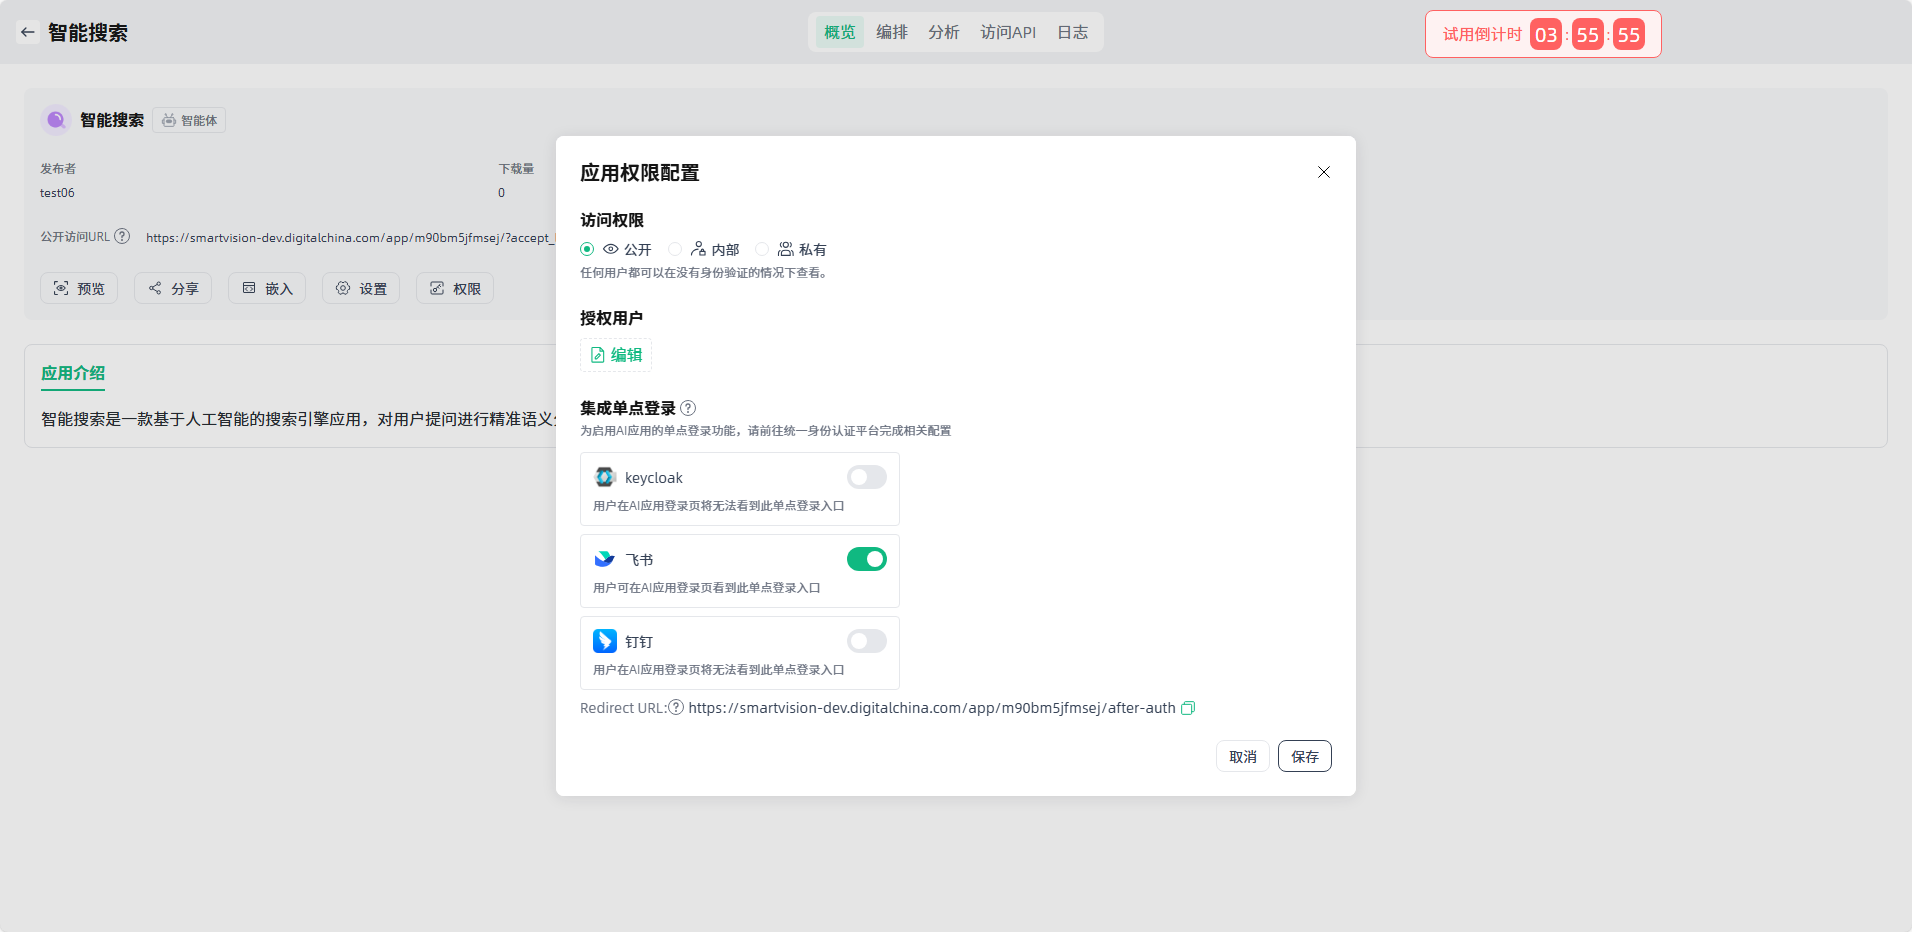Open the 访问API tab

[x=1007, y=32]
